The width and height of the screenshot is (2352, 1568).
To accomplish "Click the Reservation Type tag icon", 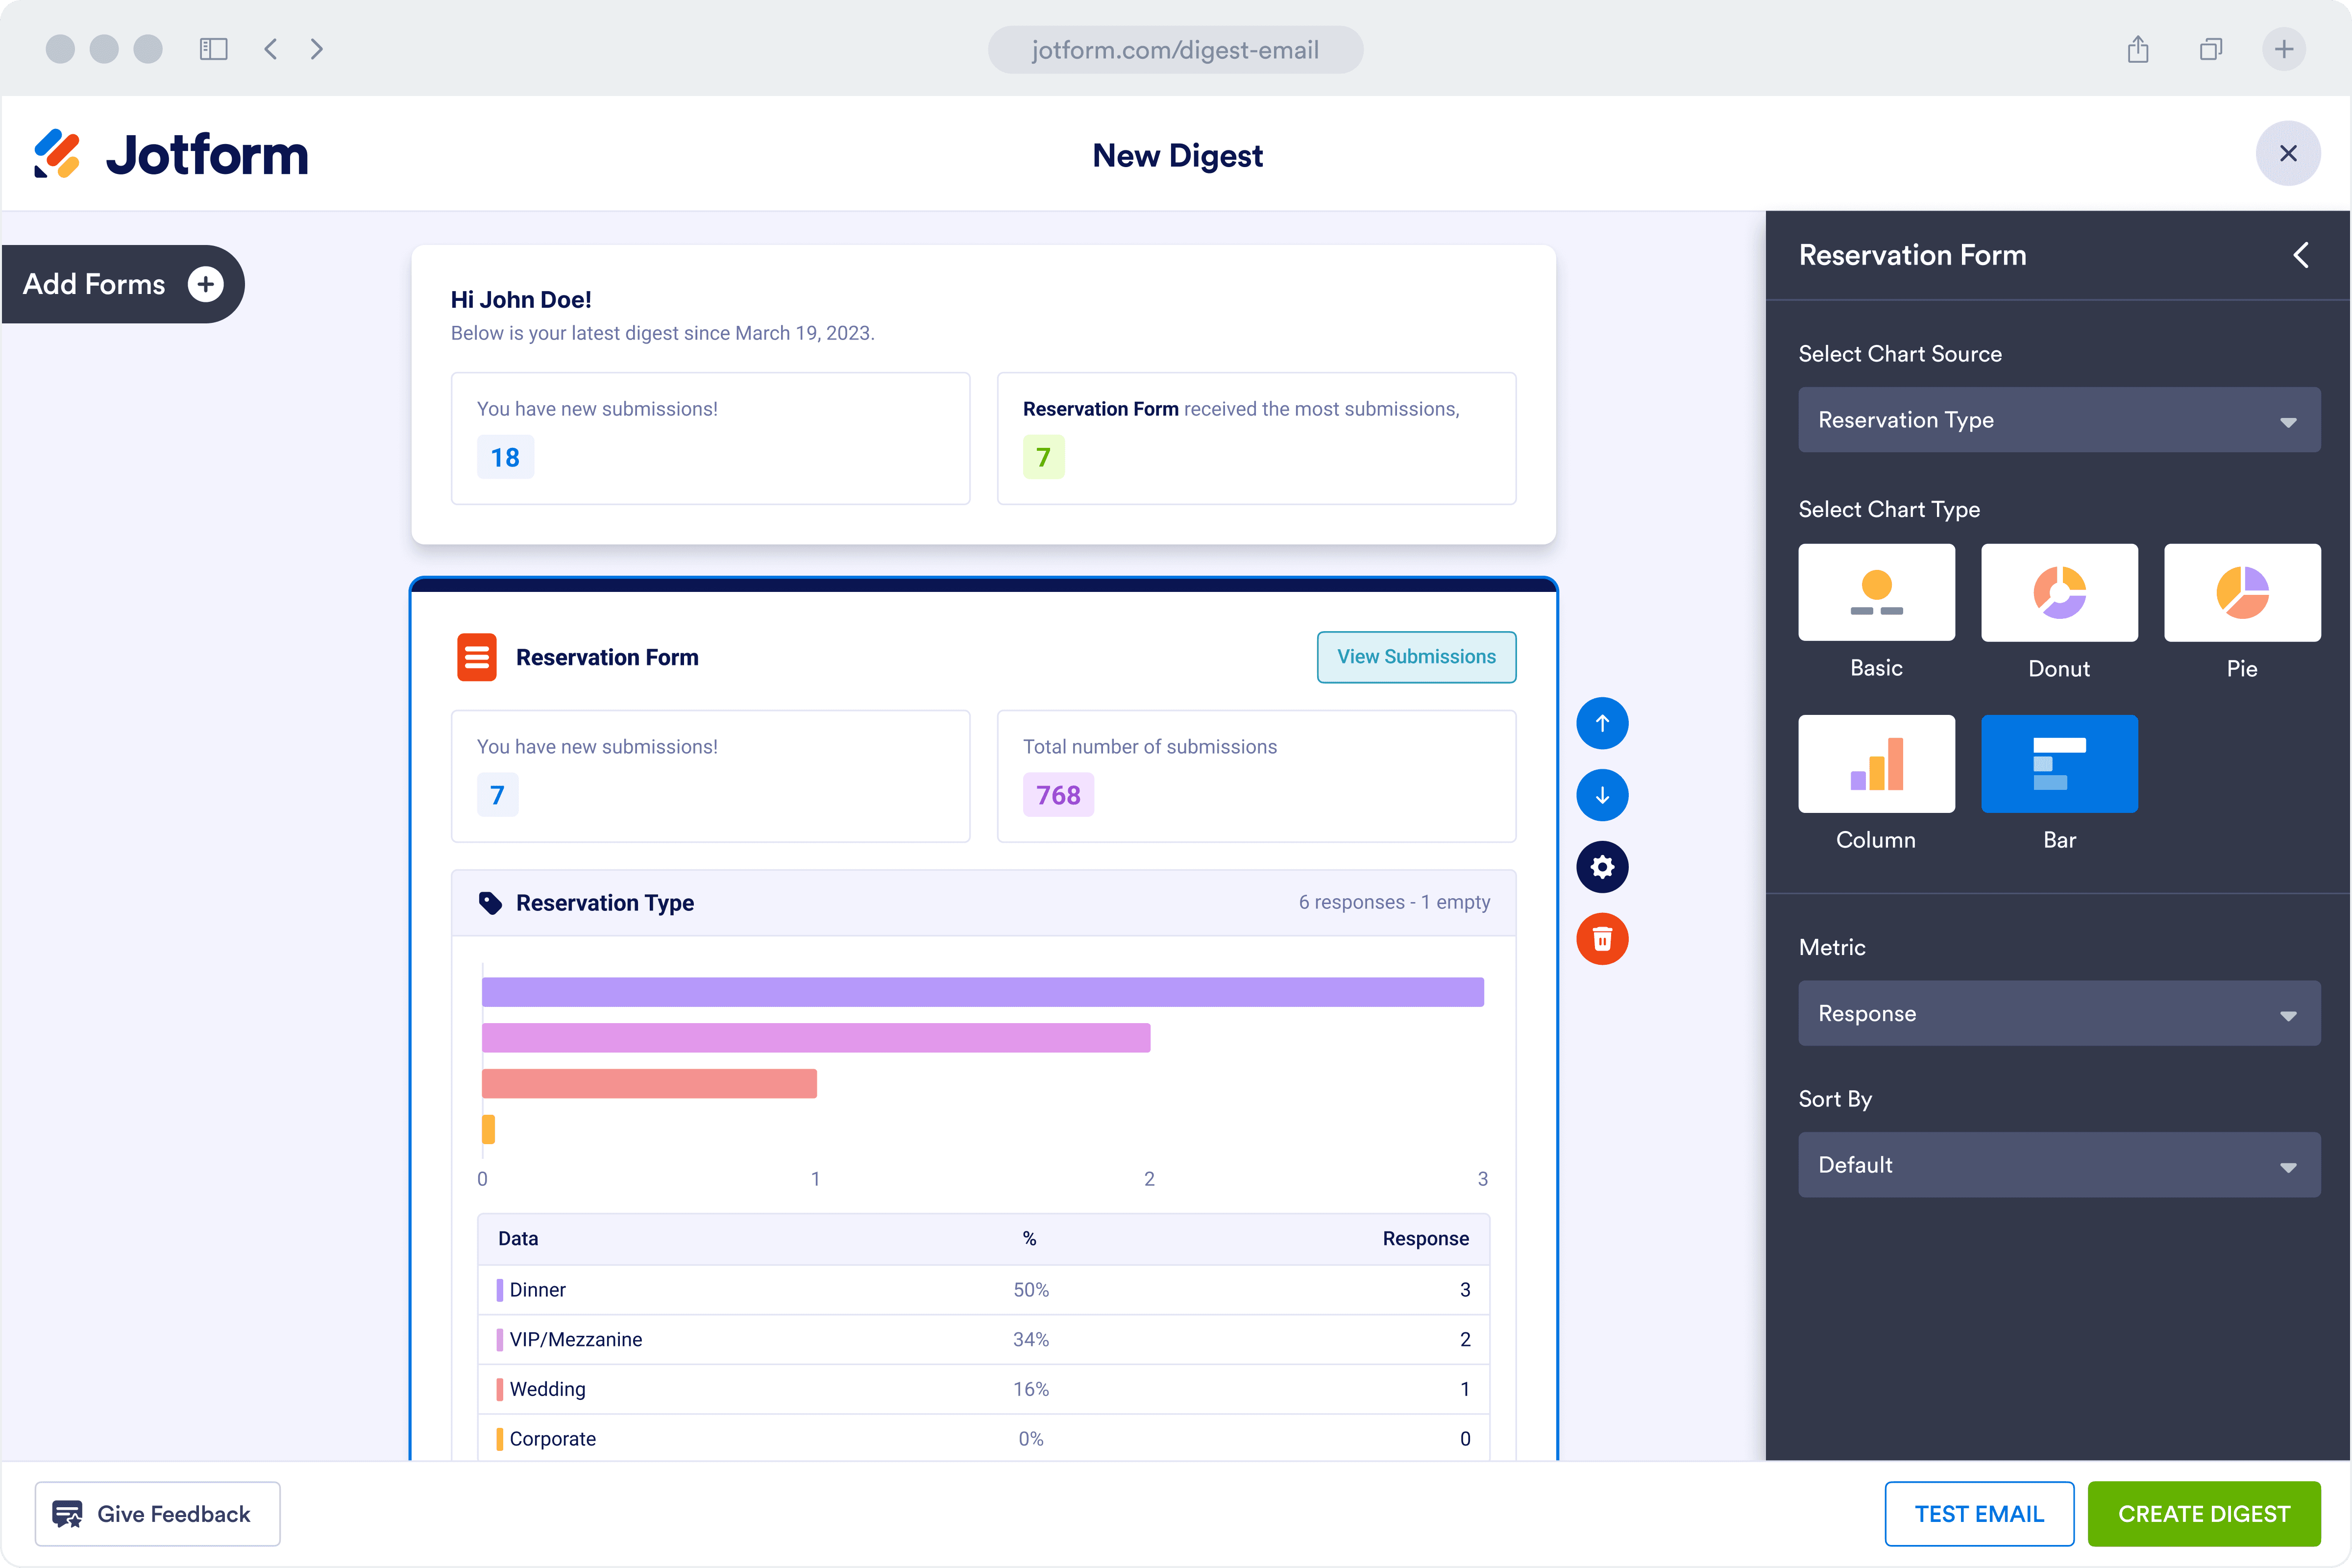I will [490, 903].
